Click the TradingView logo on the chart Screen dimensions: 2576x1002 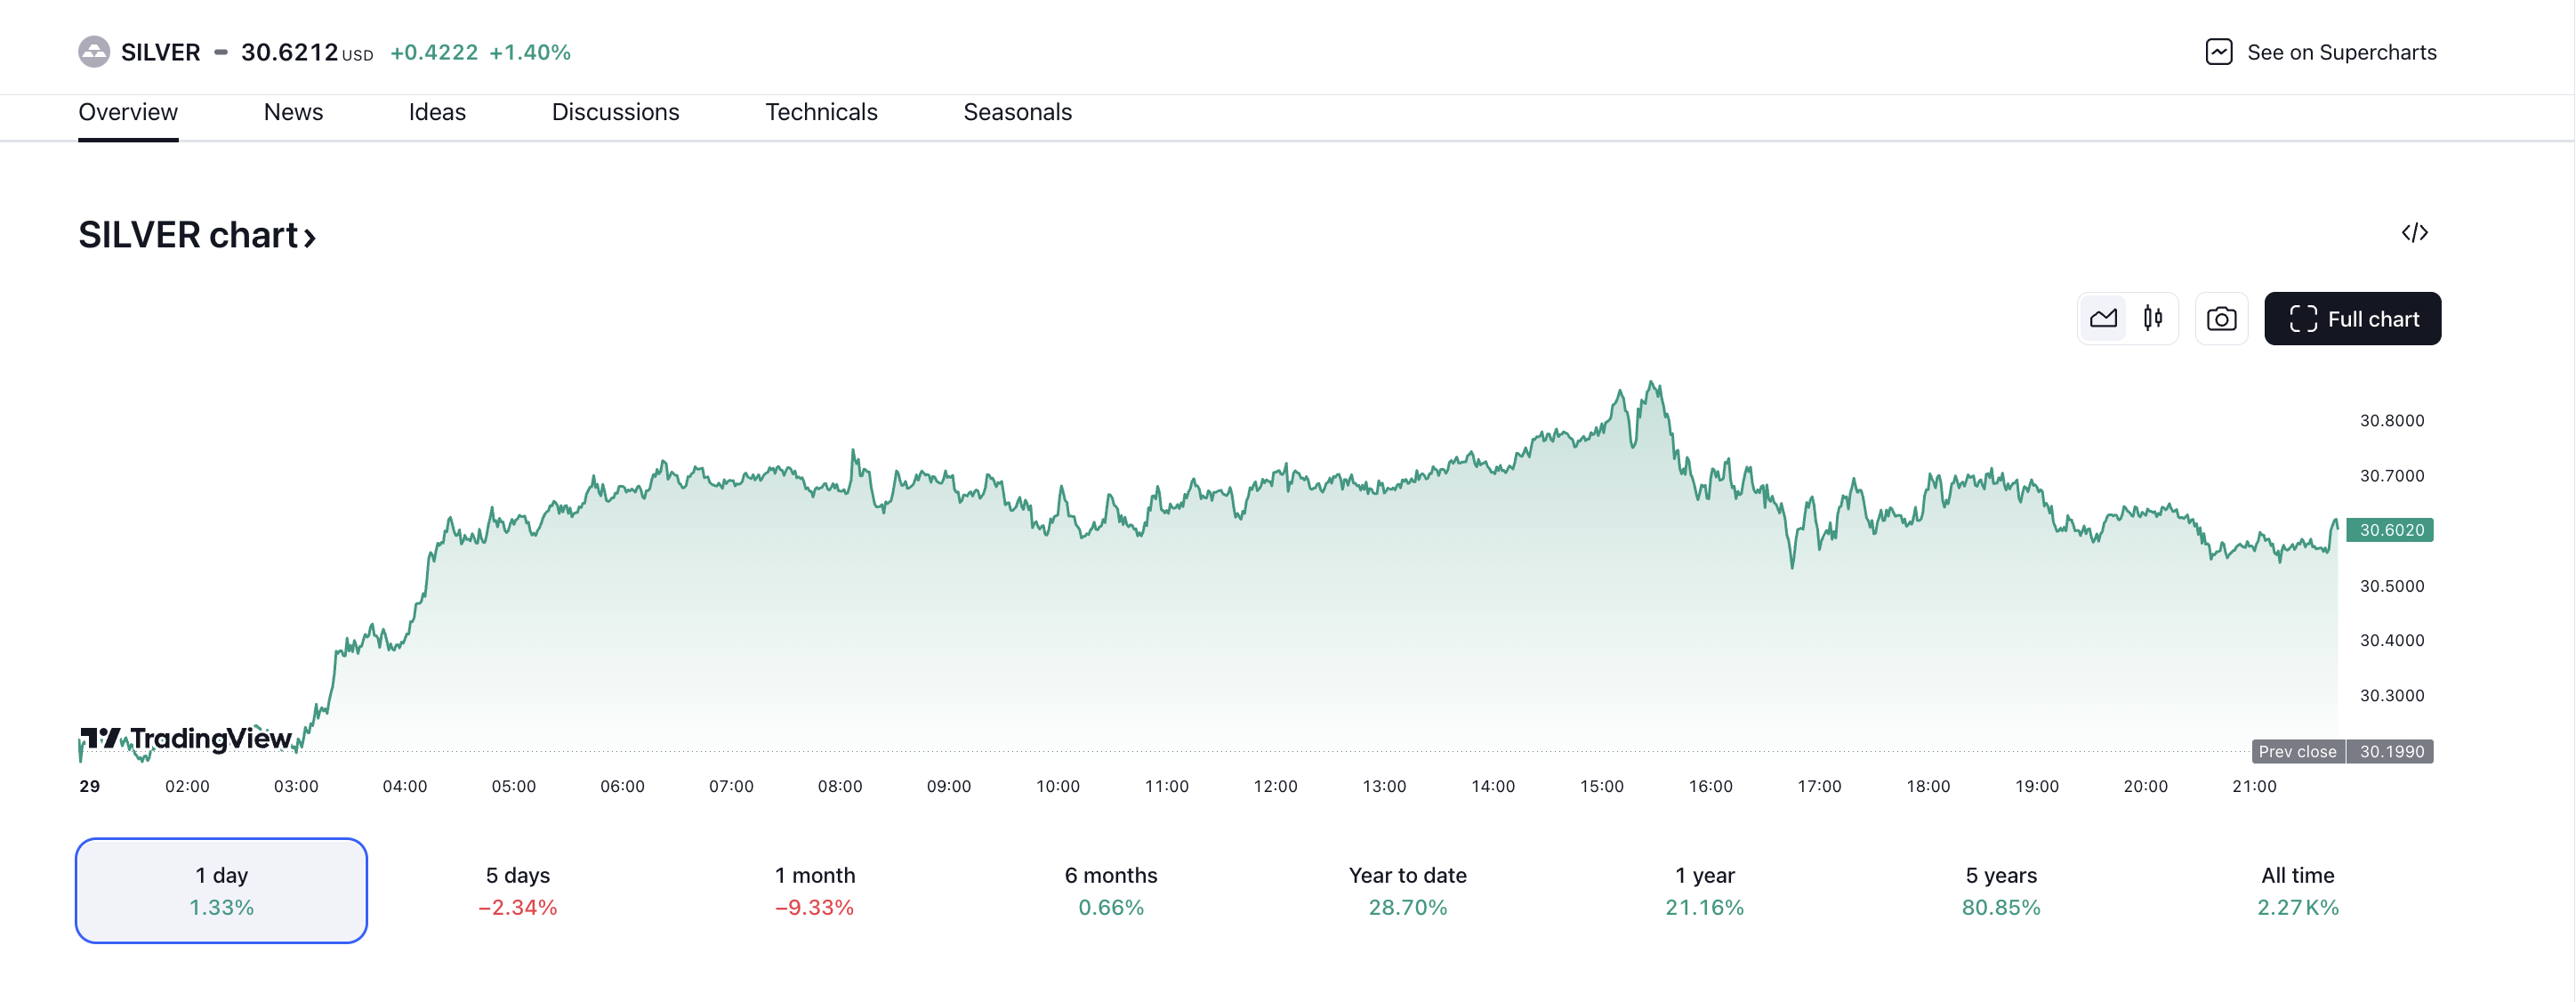[x=187, y=739]
